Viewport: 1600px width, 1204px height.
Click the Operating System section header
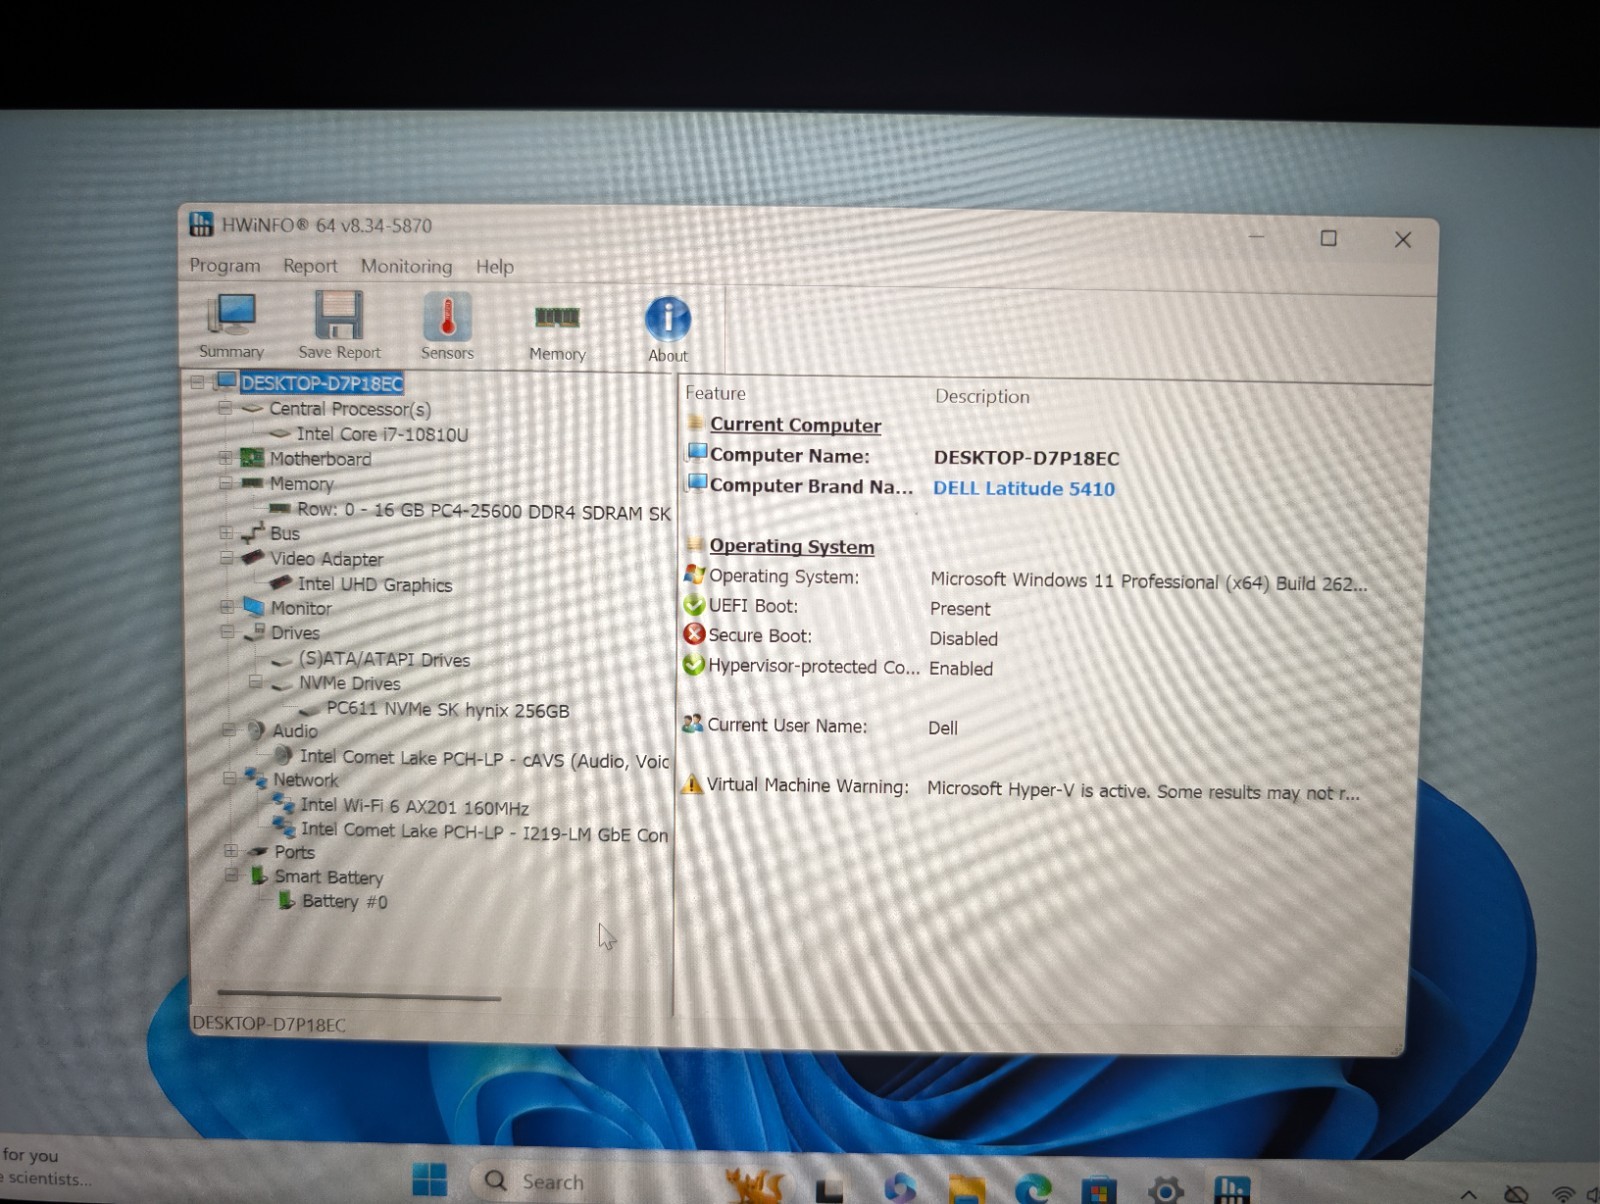click(792, 547)
